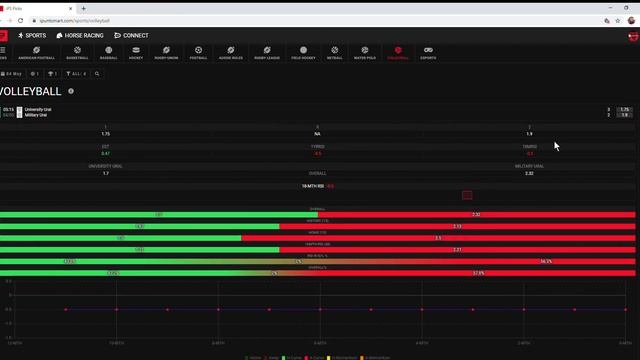Click the browser extensions icon
640x360 pixels.
coord(607,20)
